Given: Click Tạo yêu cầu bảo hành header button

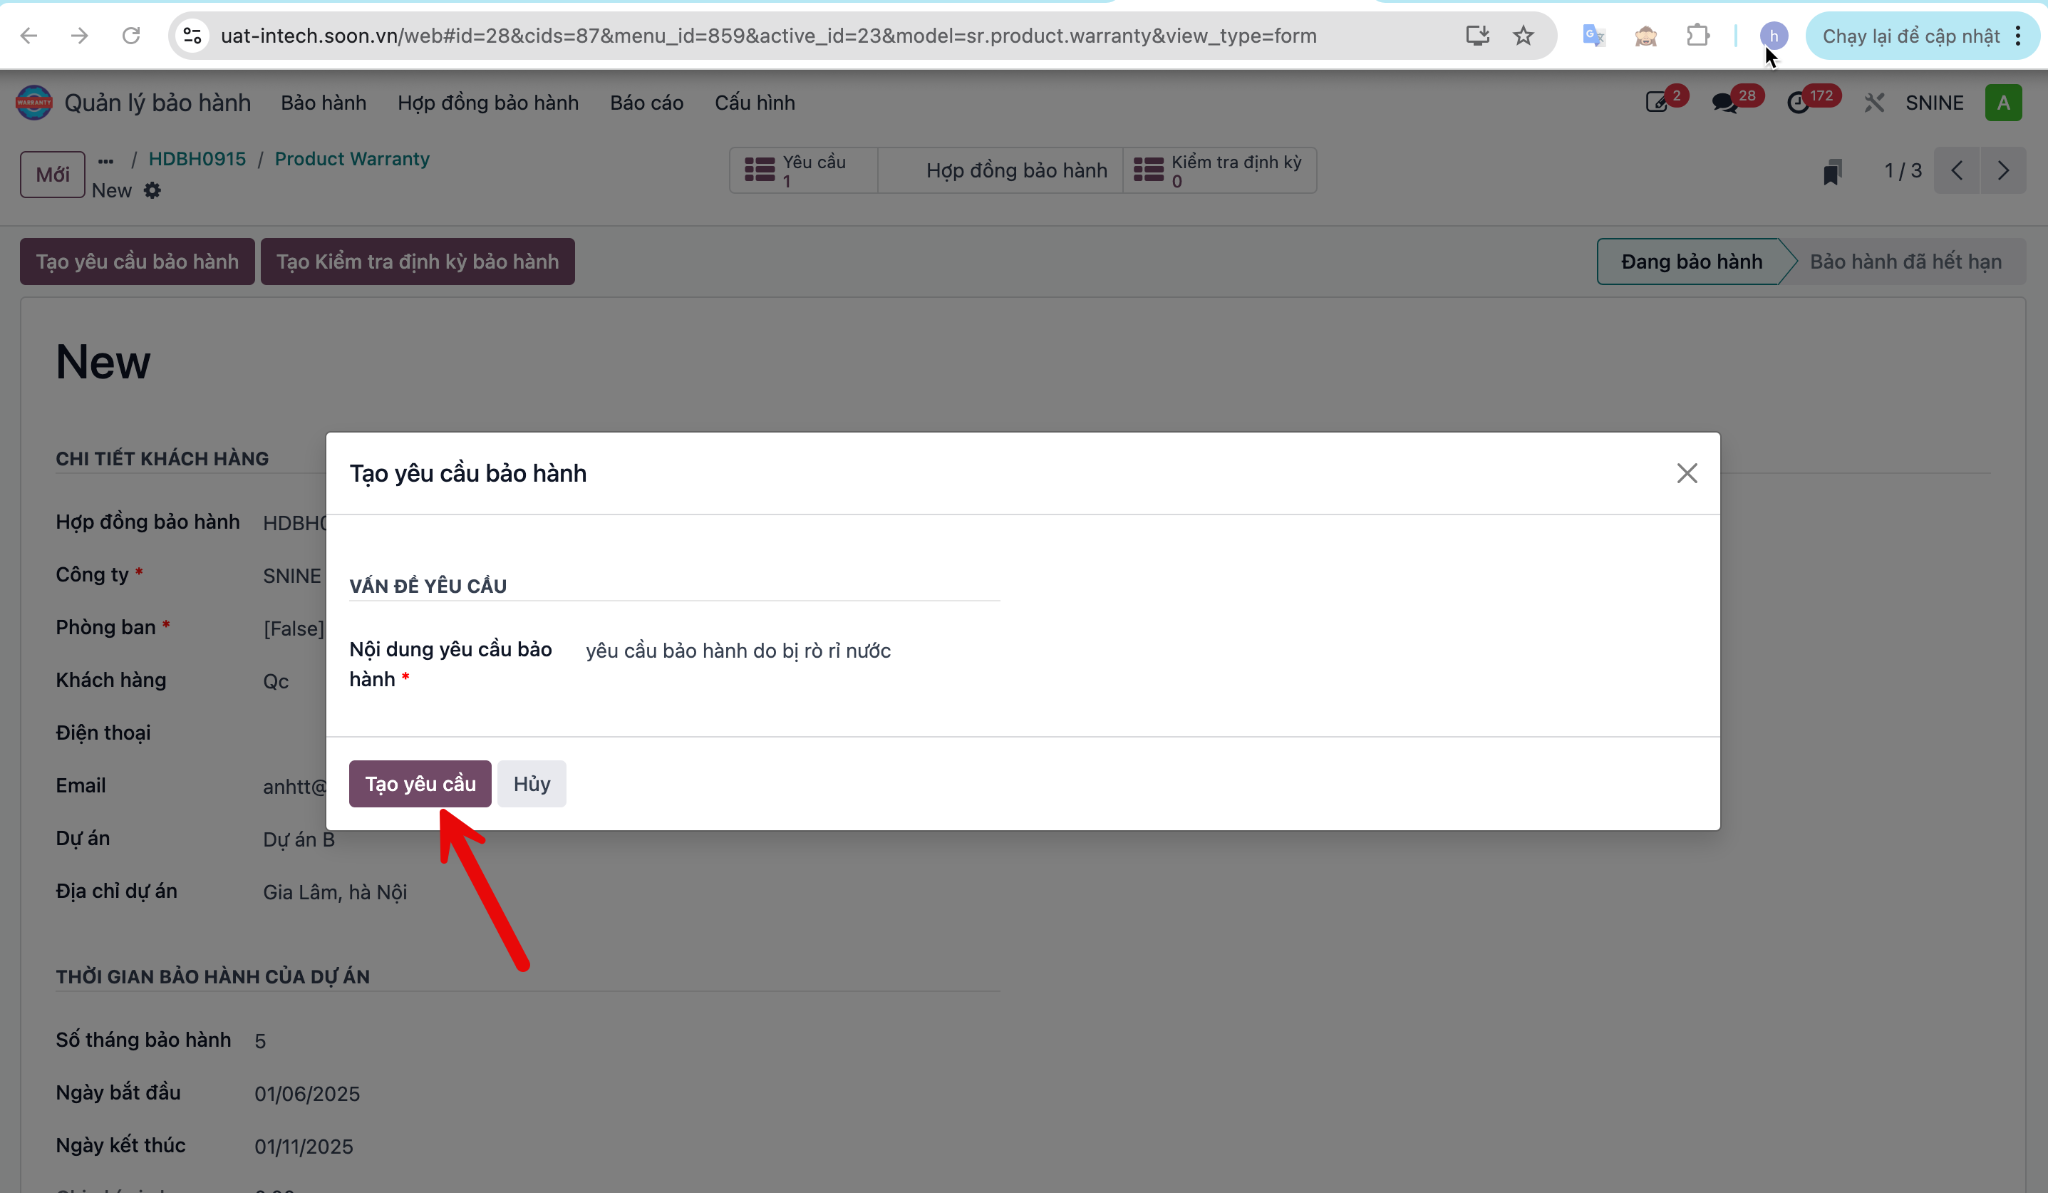Looking at the screenshot, I should point(138,262).
